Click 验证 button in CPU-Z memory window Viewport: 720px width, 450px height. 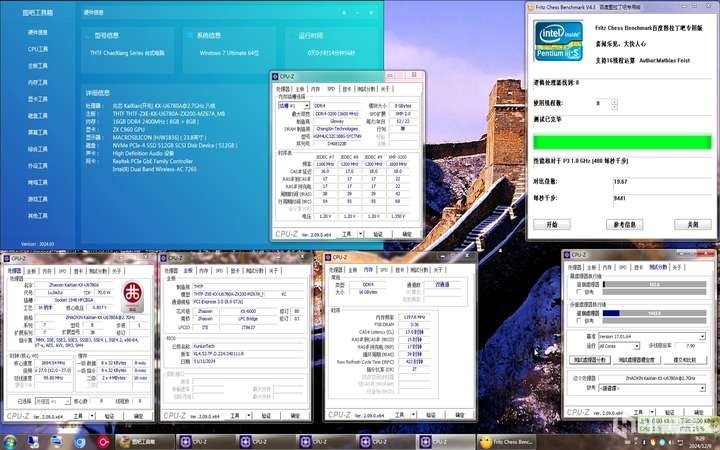tap(431, 415)
